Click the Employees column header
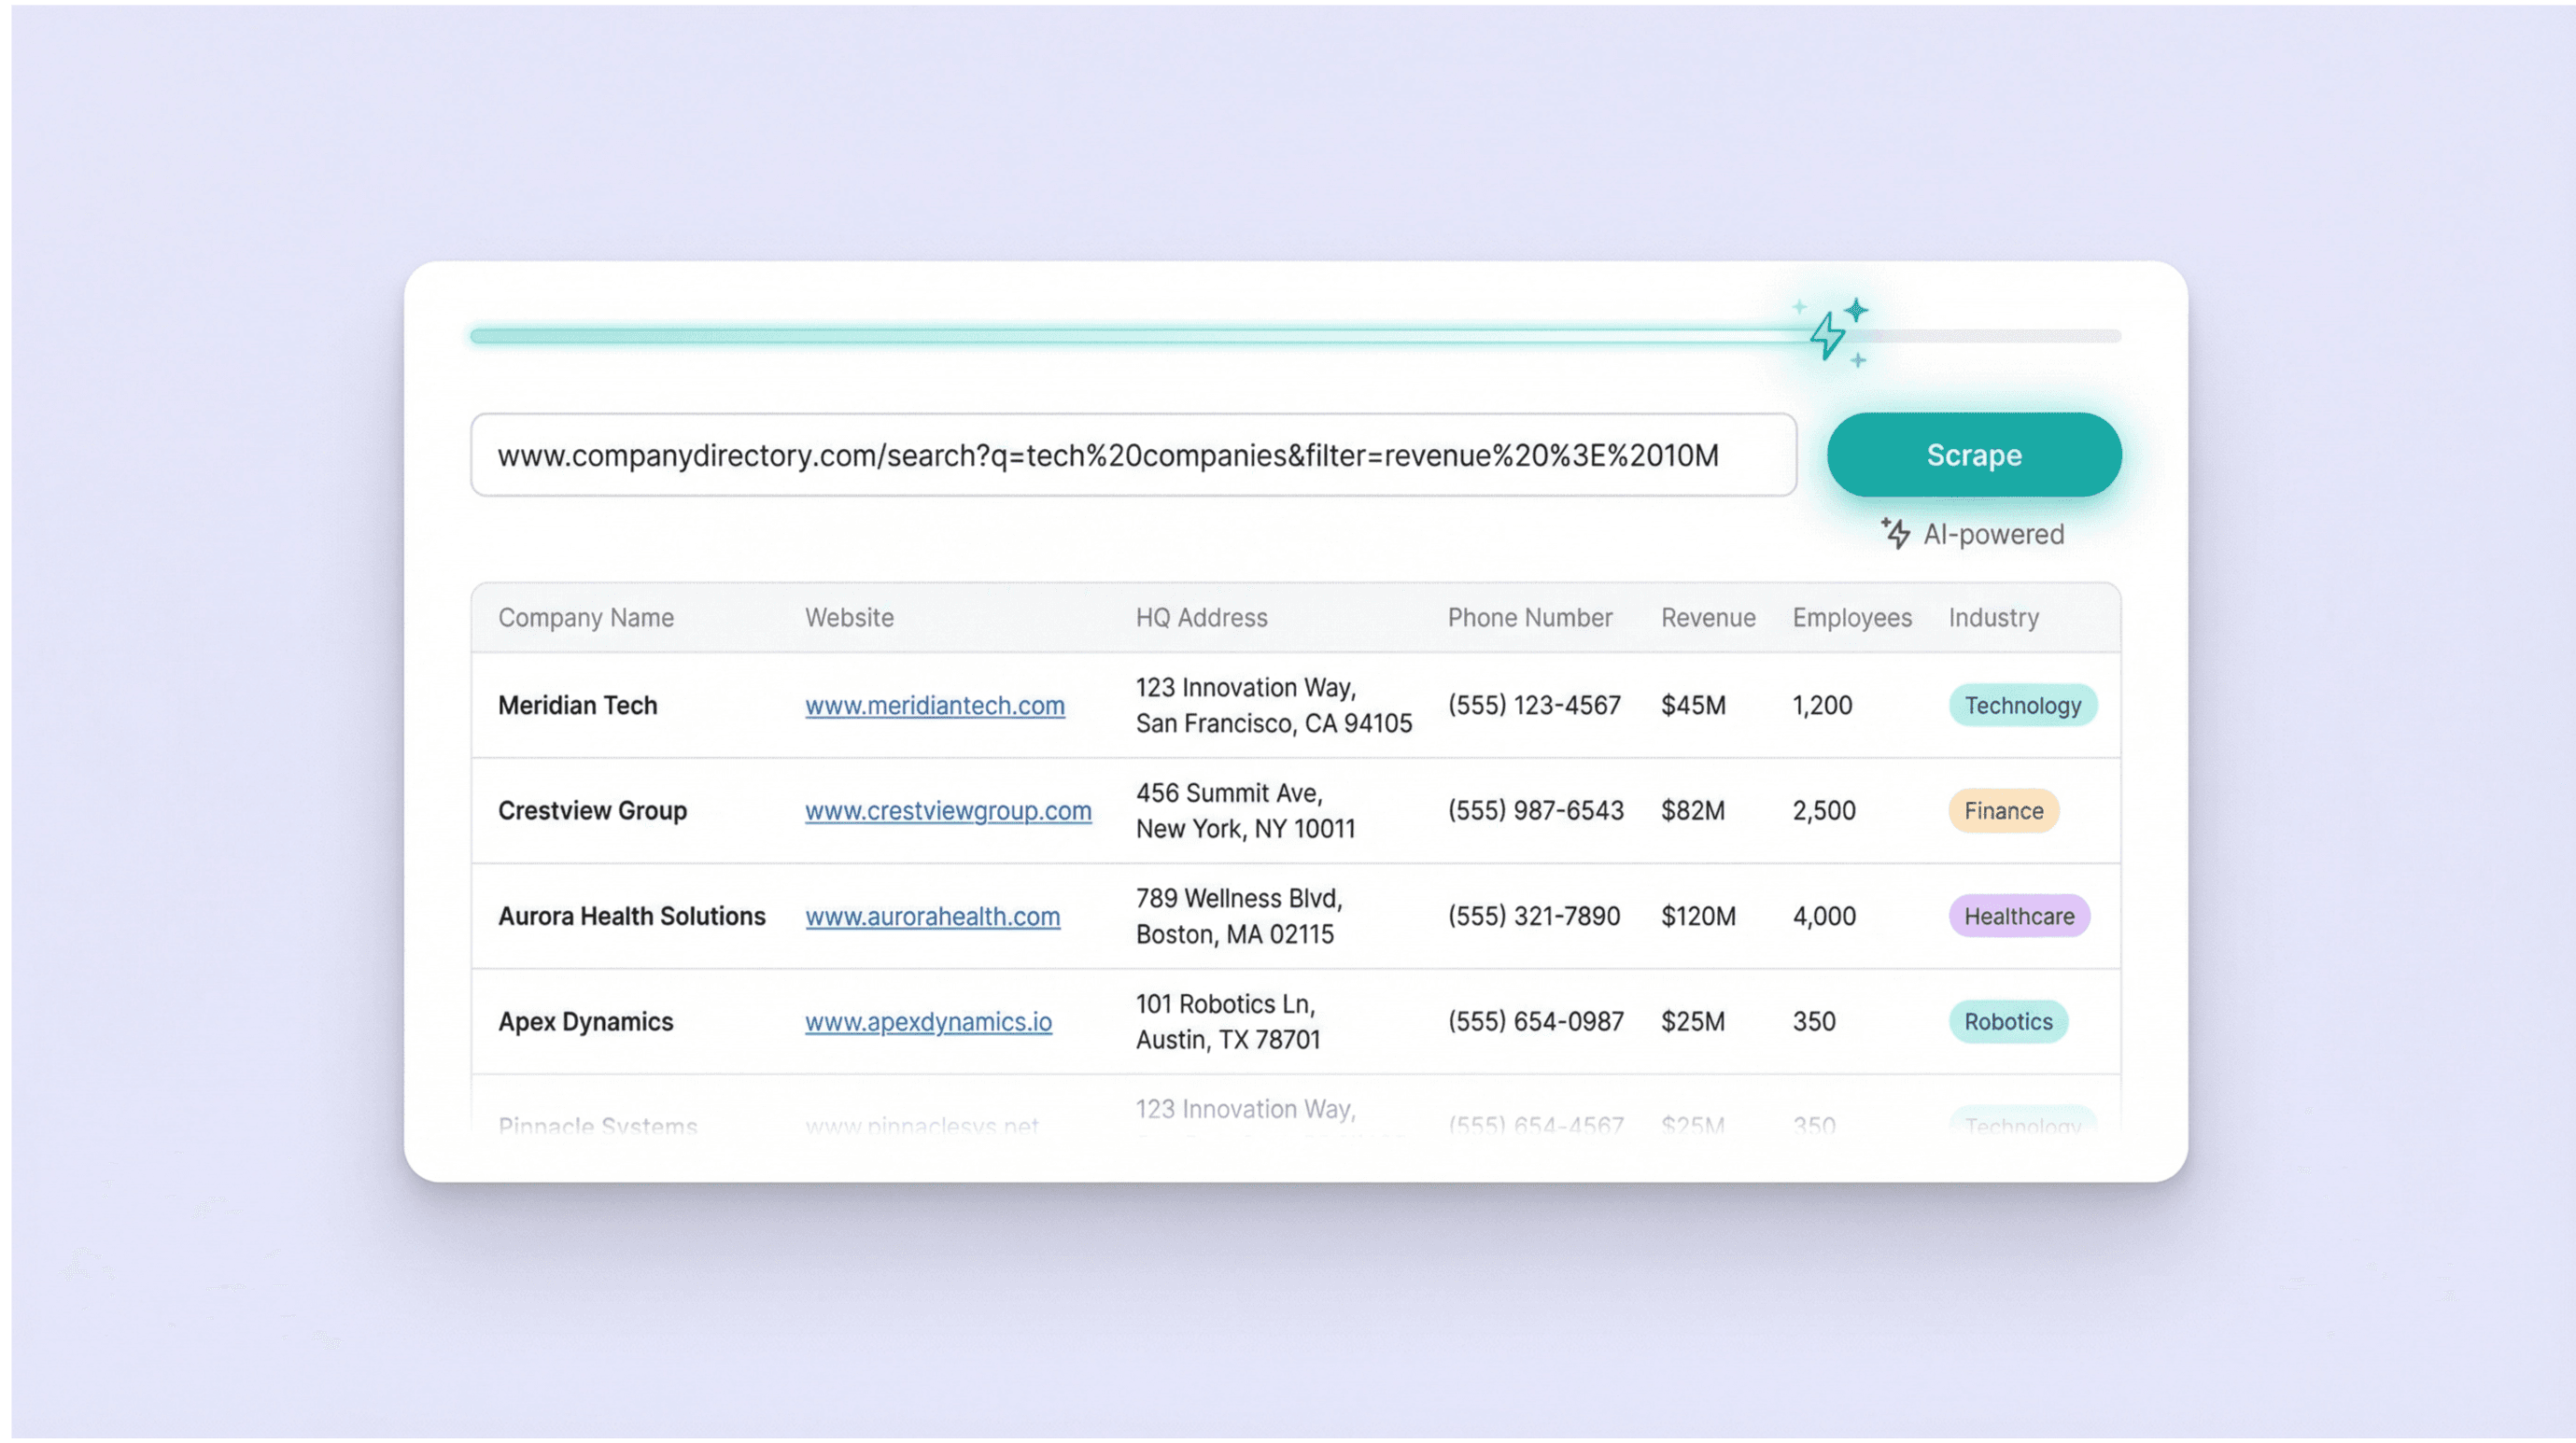 click(1851, 617)
